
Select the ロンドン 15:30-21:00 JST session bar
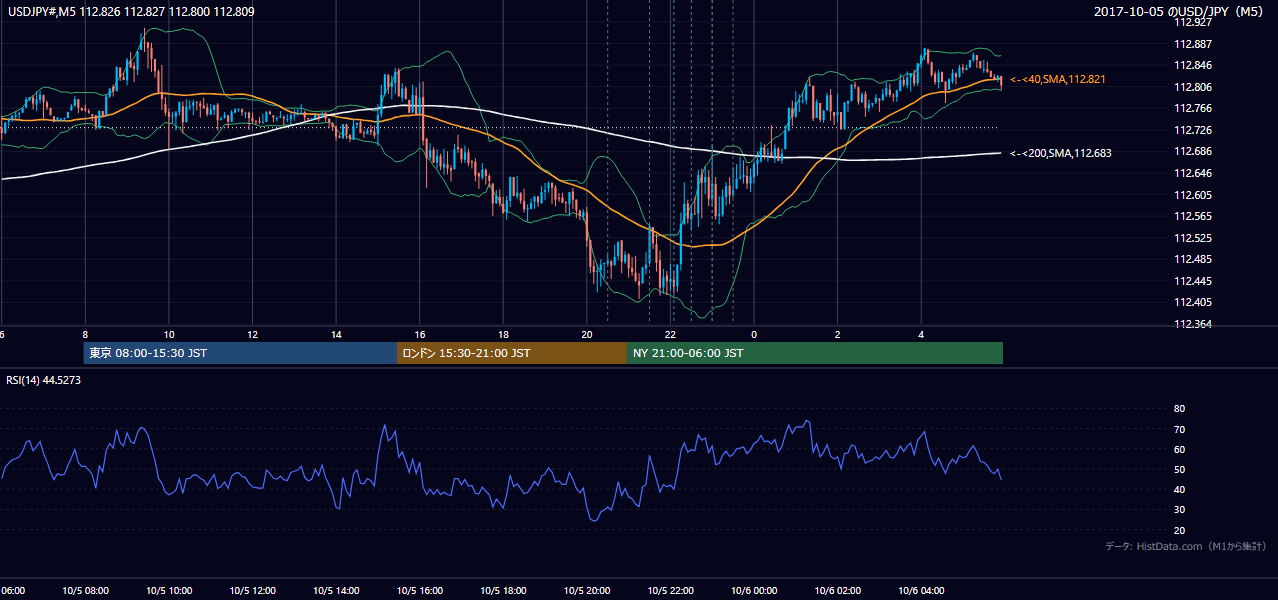point(512,353)
